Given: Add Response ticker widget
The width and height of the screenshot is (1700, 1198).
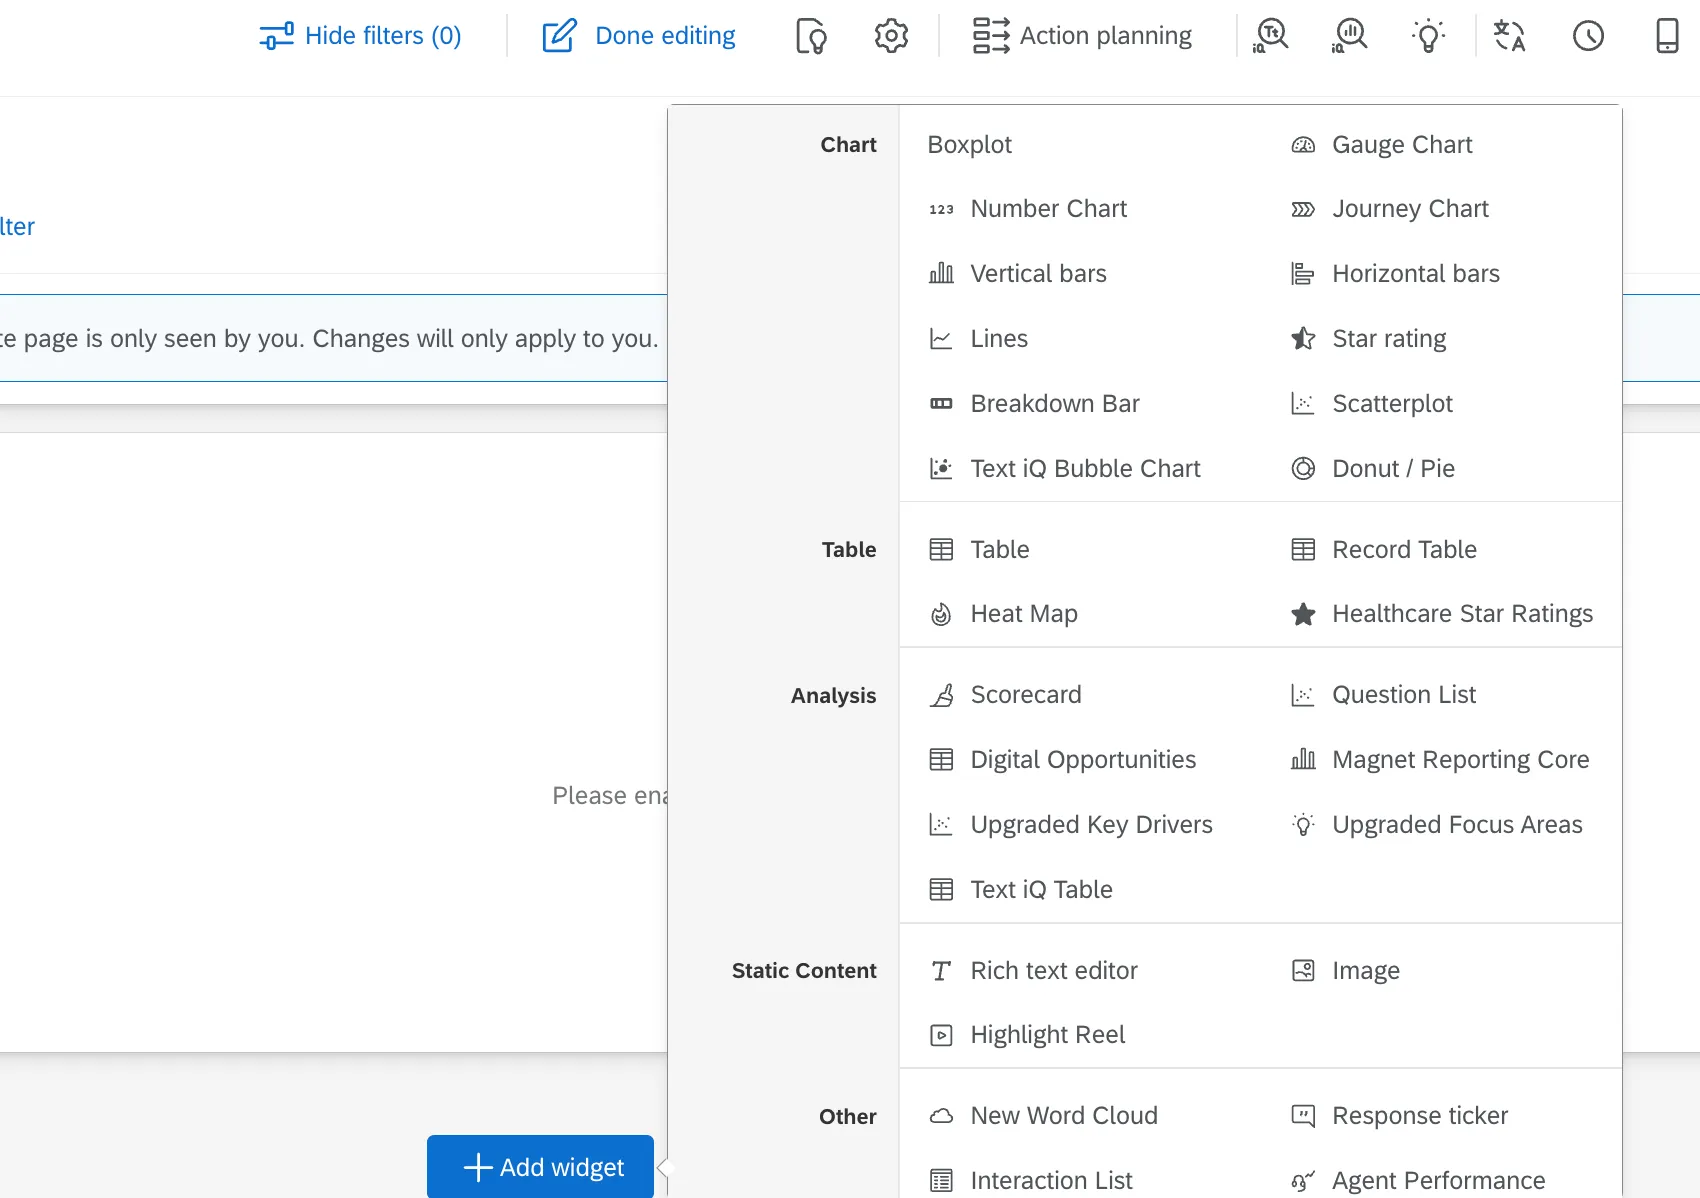Looking at the screenshot, I should [x=1399, y=1116].
